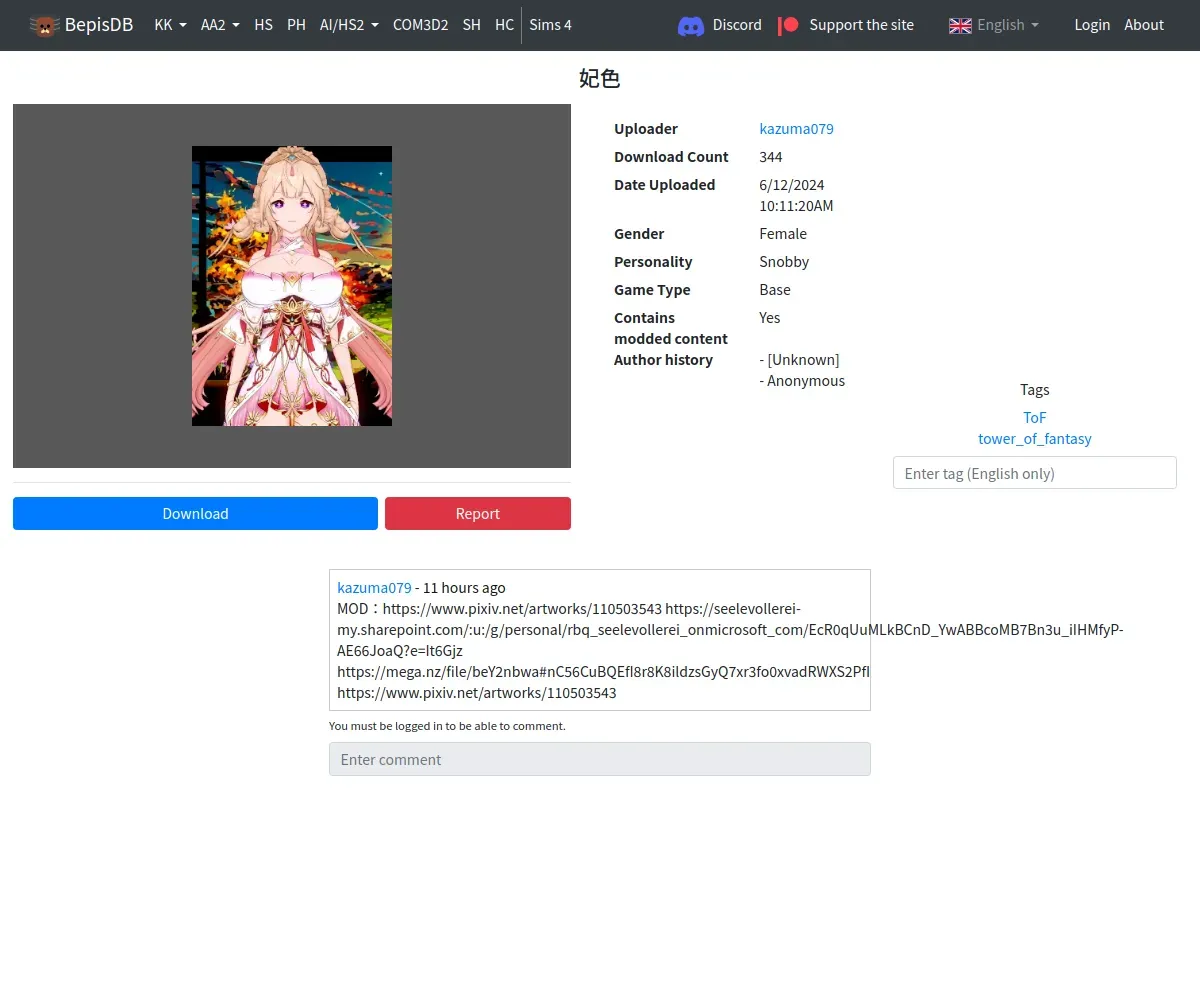The image size is (1200, 1000).
Task: Open uploader kazuma079 profile link
Action: pyautogui.click(x=796, y=129)
